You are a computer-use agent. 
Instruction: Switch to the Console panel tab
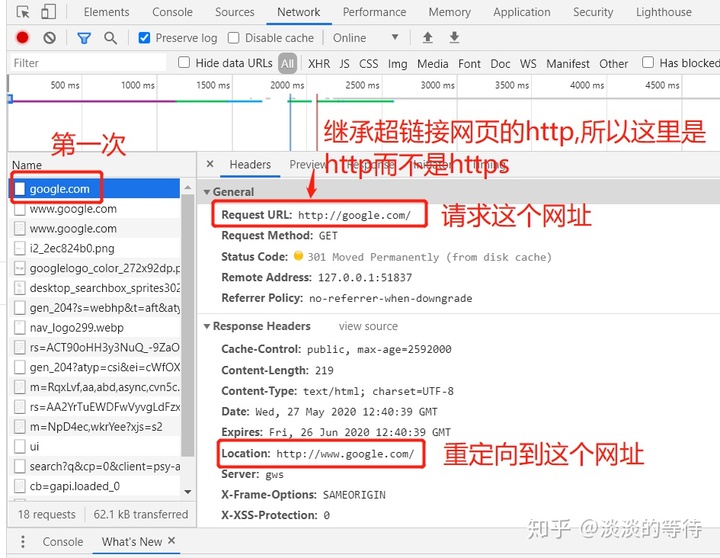coord(173,12)
